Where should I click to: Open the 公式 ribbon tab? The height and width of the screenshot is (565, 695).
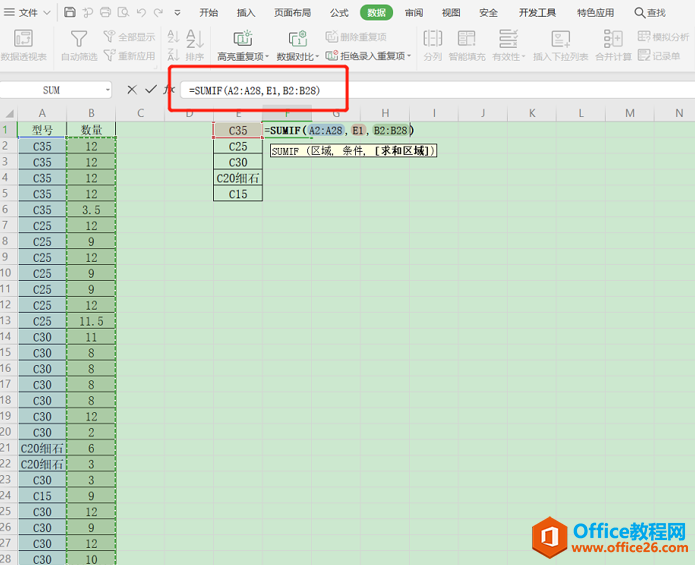pyautogui.click(x=339, y=12)
